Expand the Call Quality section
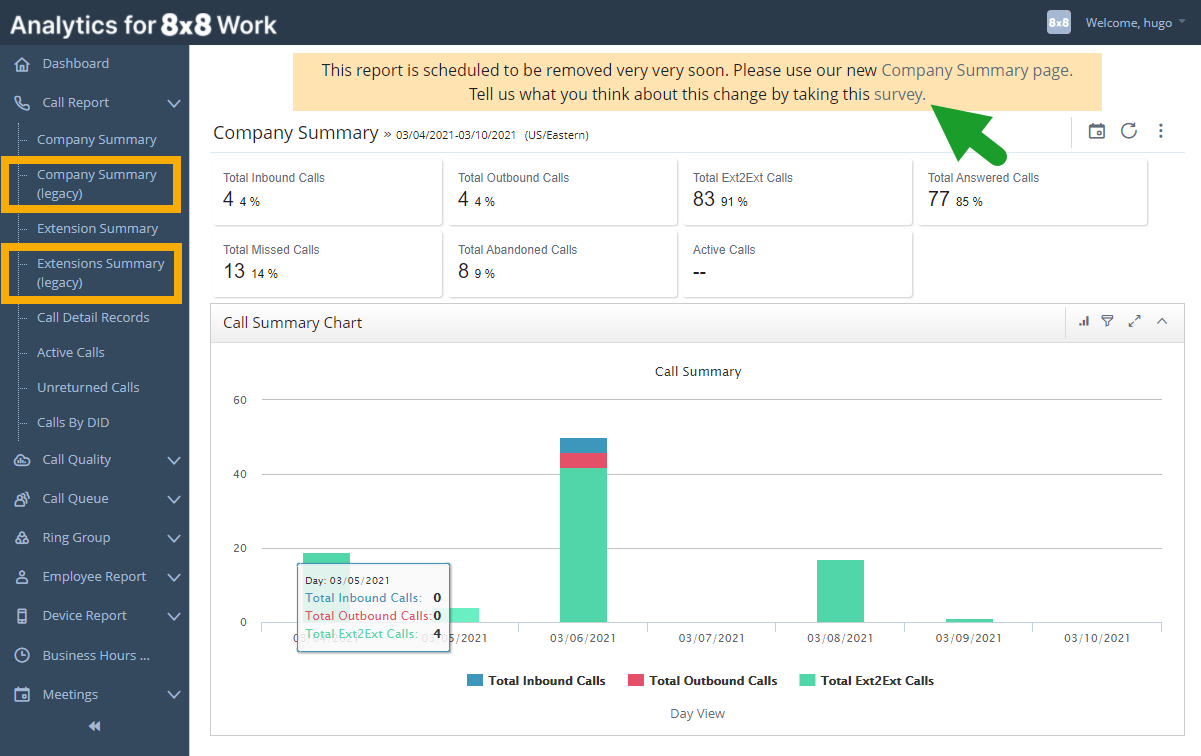The width and height of the screenshot is (1201, 756). click(x=94, y=459)
